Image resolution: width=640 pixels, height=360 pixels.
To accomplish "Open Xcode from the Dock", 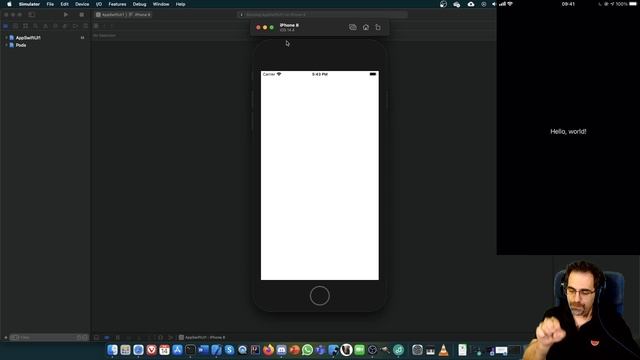I will point(216,350).
